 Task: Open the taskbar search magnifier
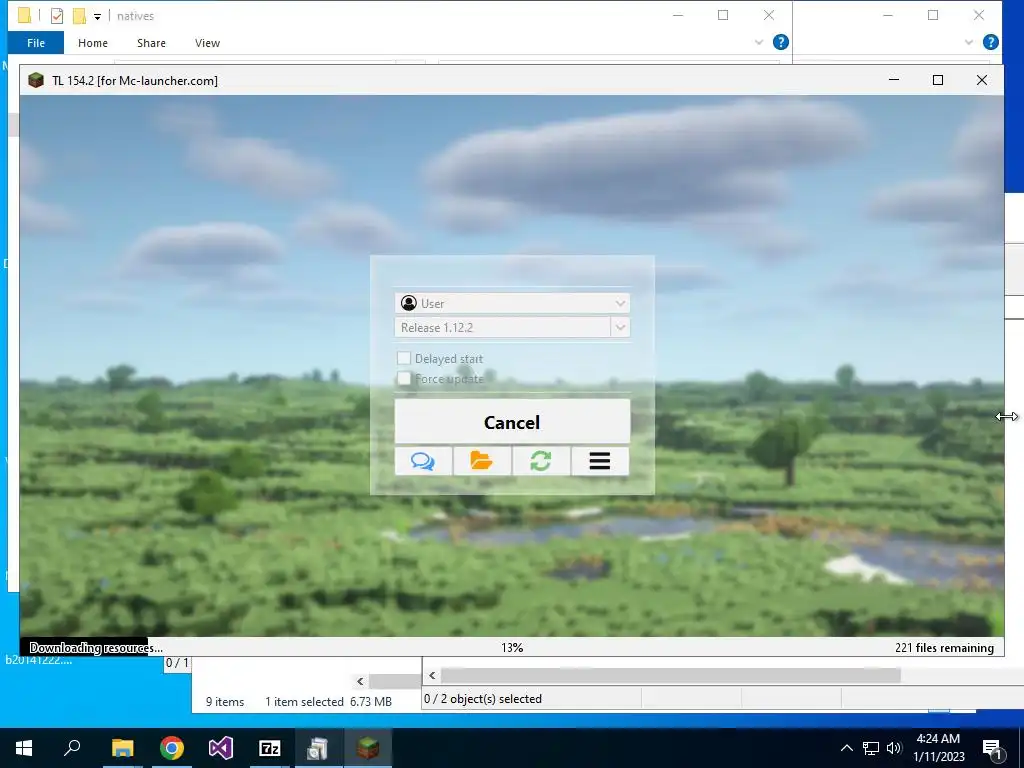pyautogui.click(x=72, y=748)
